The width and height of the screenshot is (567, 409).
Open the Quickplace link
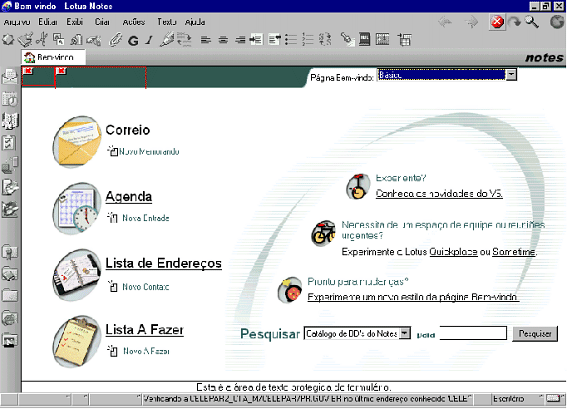click(x=453, y=252)
